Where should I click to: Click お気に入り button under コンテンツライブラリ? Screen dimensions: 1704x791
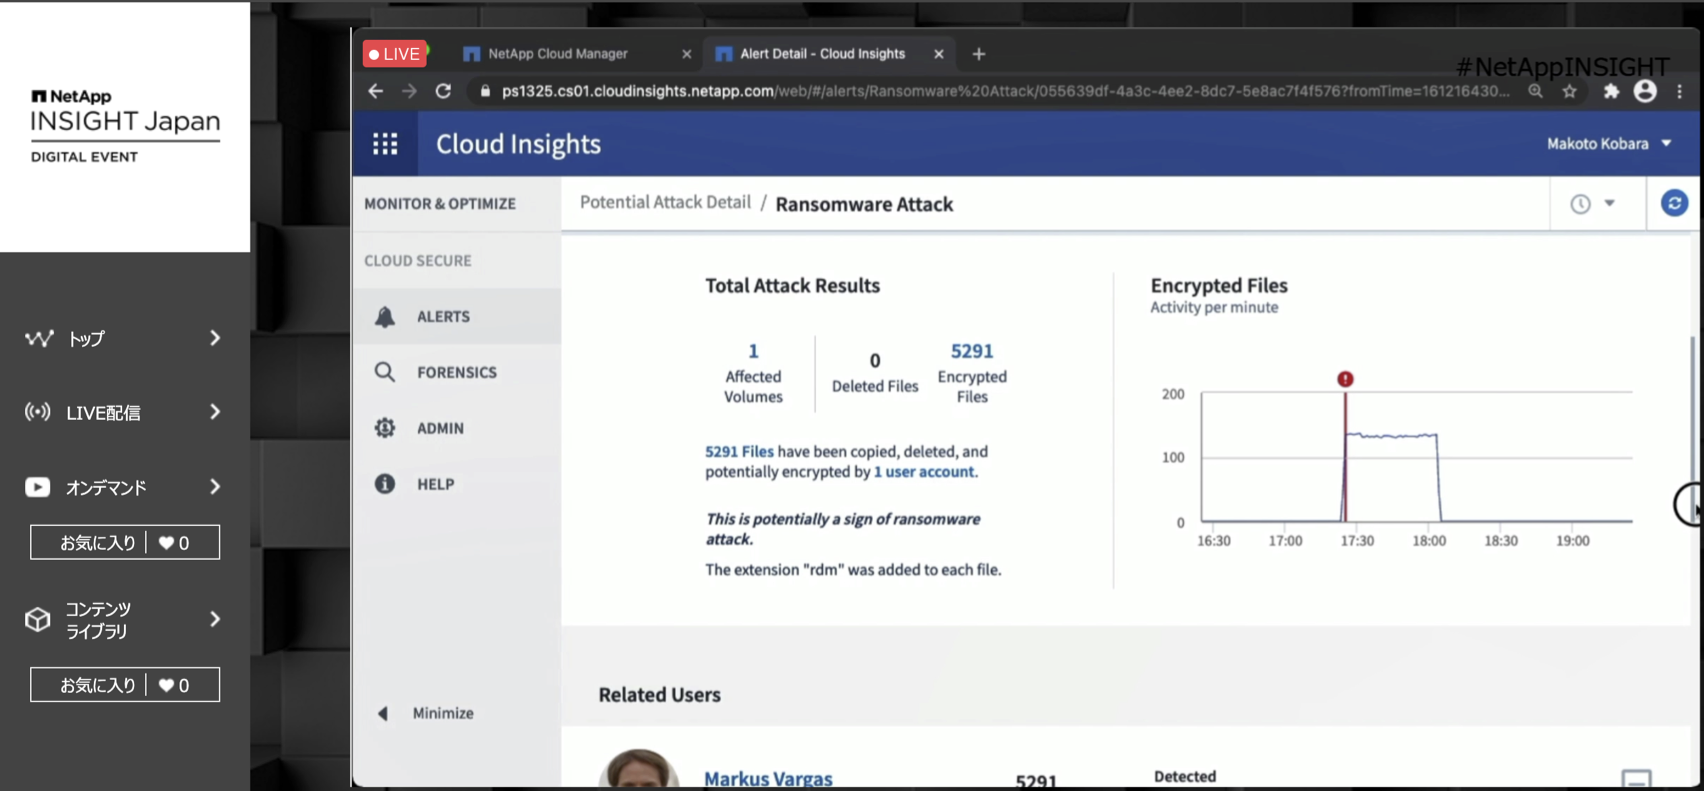125,685
